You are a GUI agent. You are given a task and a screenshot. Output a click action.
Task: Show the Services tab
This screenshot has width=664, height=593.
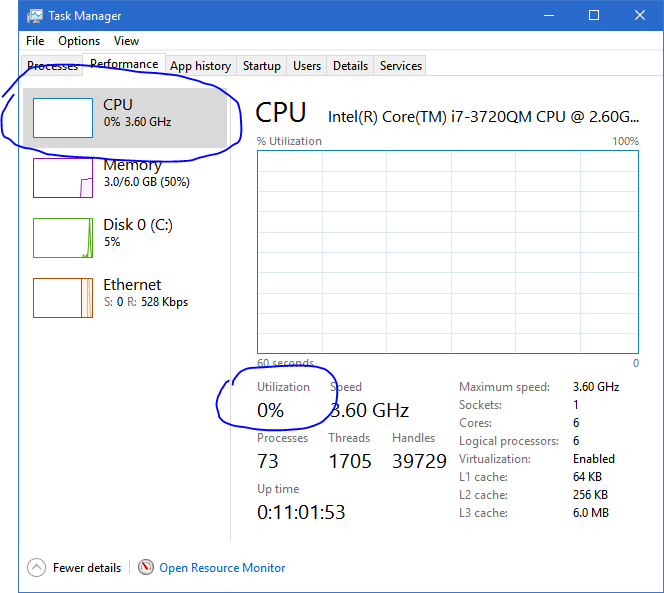400,66
